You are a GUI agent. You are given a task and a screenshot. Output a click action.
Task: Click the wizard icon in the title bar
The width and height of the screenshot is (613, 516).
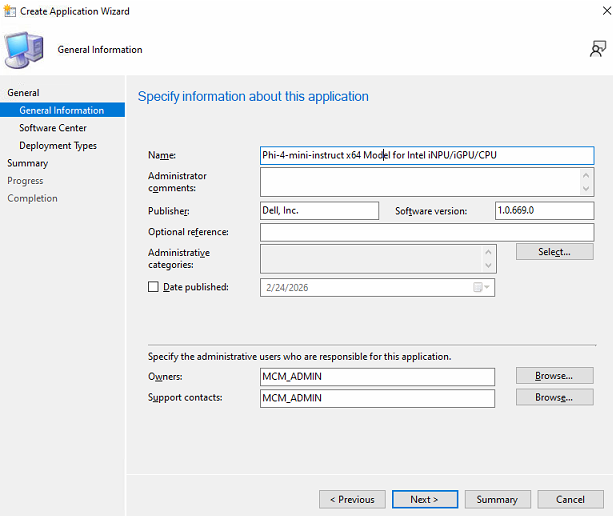pyautogui.click(x=9, y=11)
